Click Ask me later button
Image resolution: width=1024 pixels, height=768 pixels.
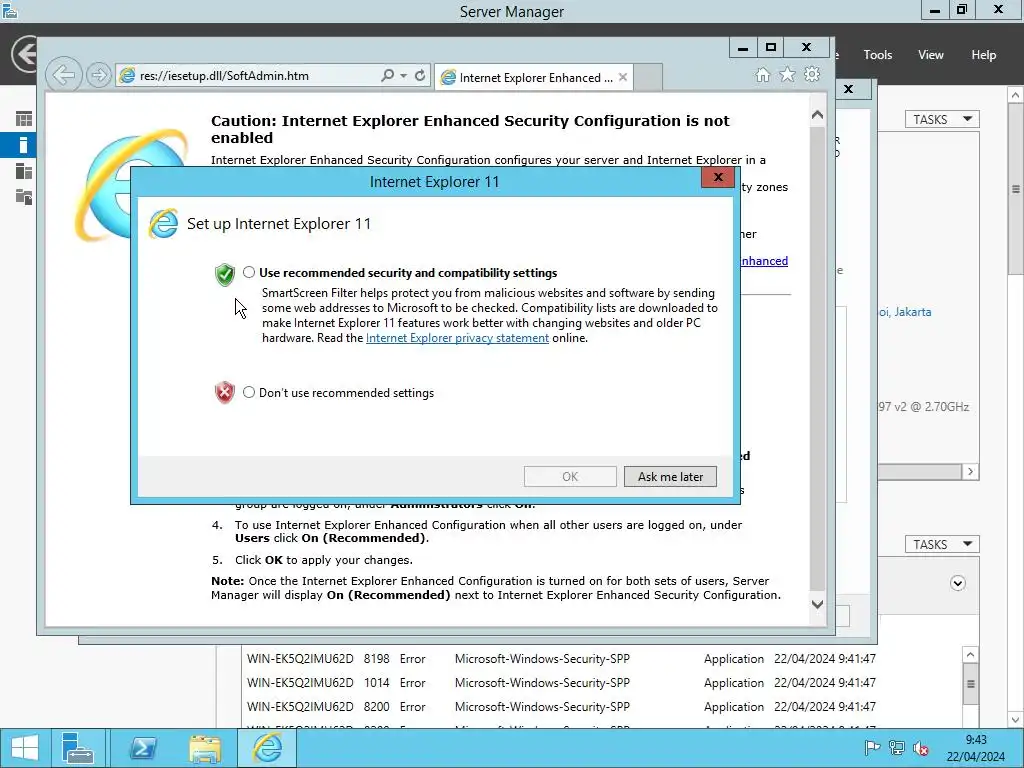point(670,477)
